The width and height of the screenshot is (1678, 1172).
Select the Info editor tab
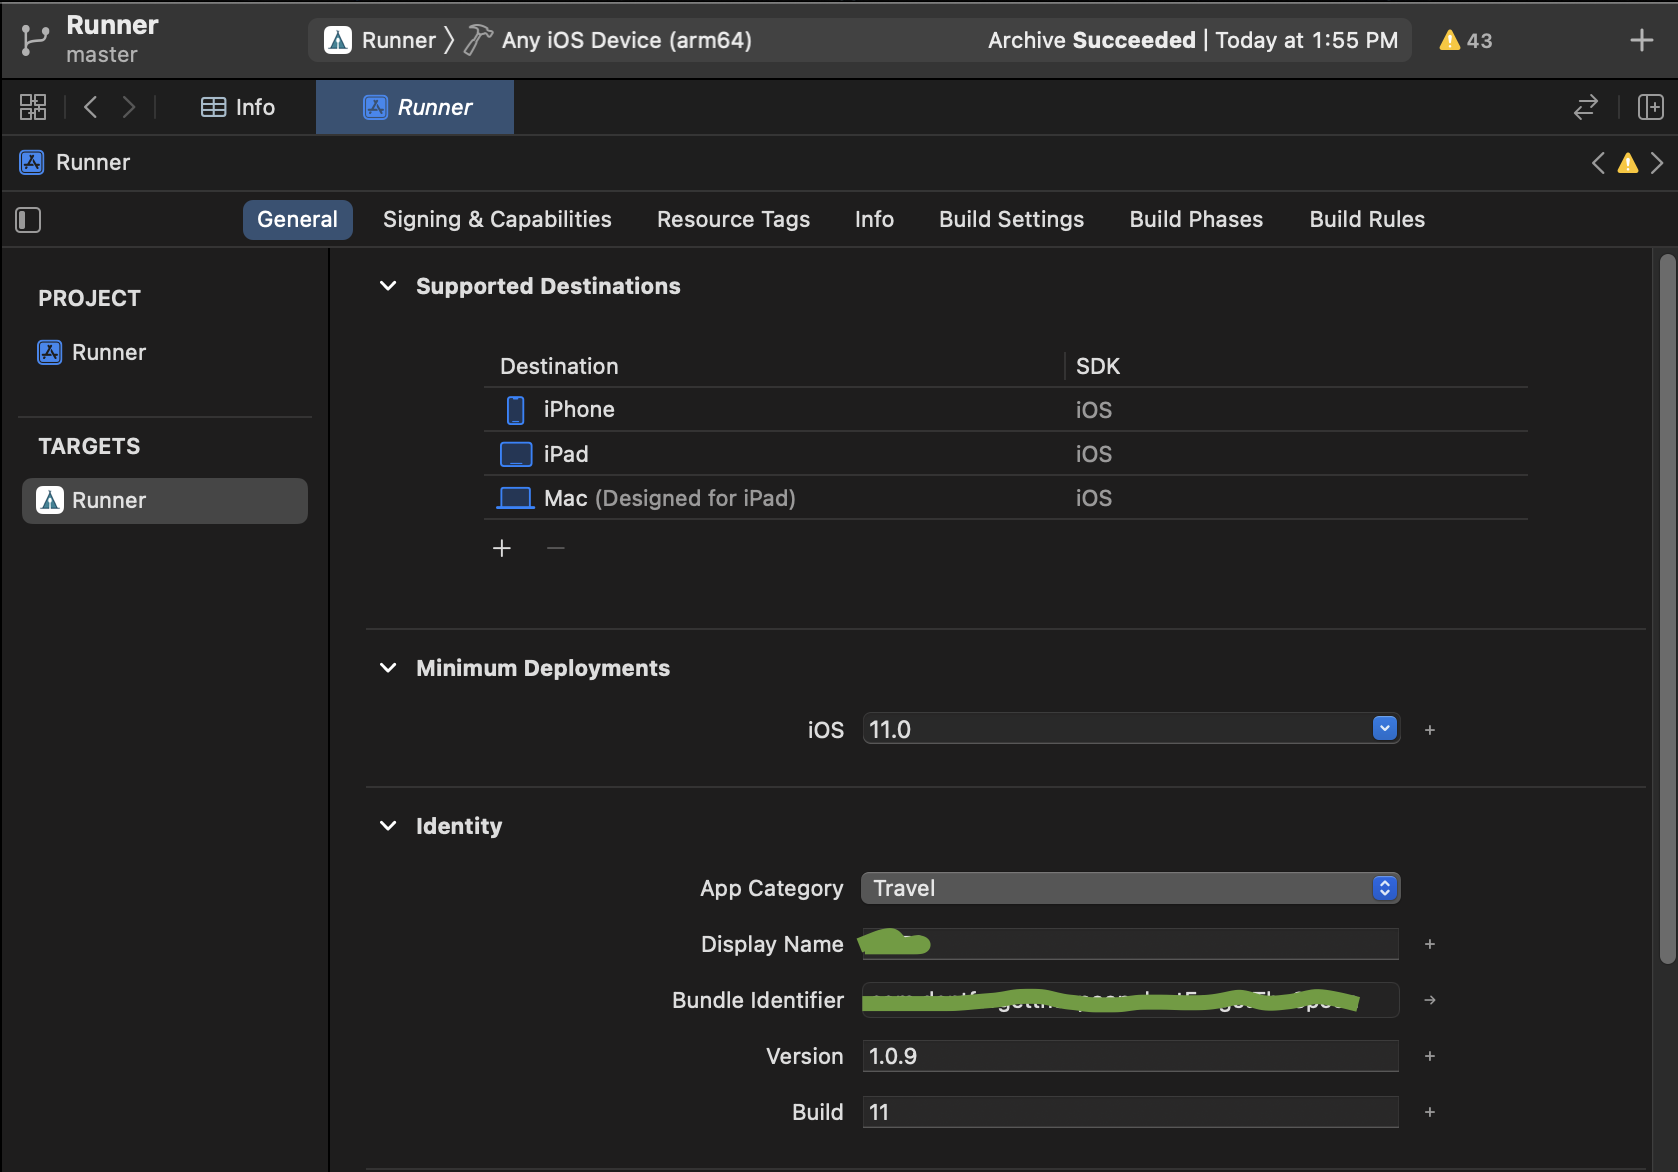238,107
